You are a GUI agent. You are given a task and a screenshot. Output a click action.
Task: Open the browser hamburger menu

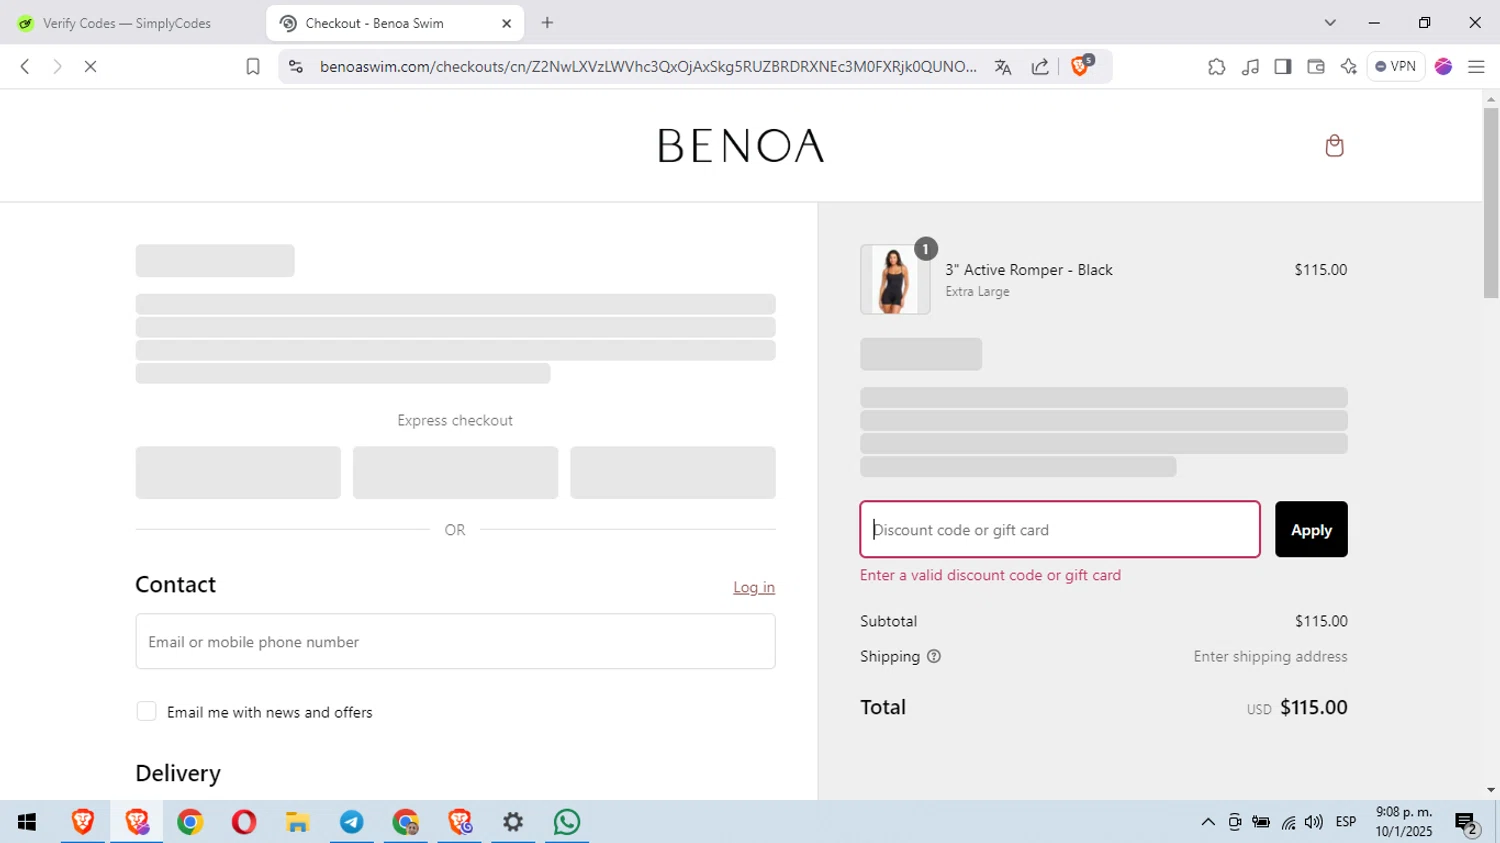coord(1476,67)
